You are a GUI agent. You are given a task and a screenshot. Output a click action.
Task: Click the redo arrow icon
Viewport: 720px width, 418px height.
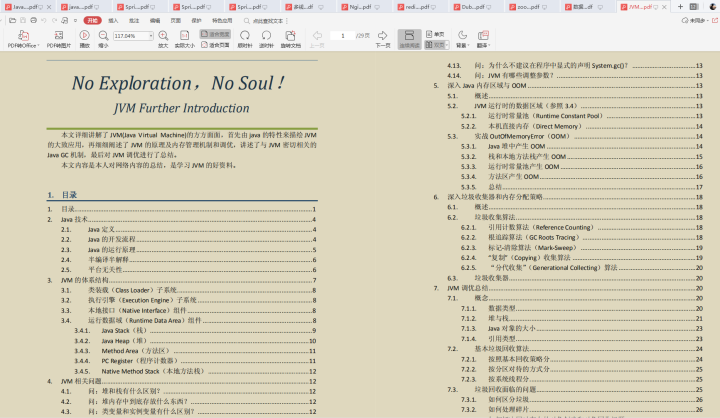coord(54,21)
